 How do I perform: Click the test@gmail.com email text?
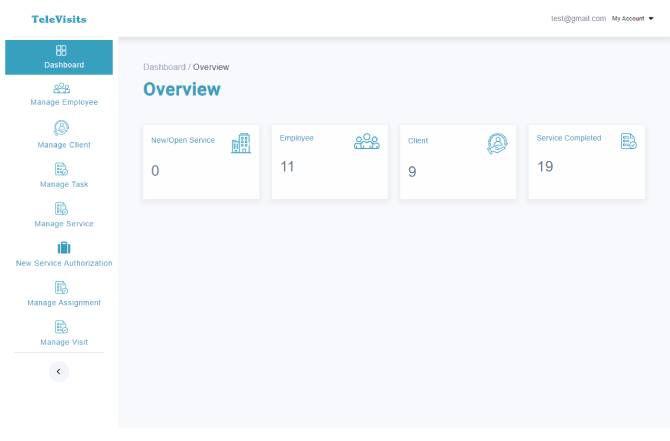579,18
